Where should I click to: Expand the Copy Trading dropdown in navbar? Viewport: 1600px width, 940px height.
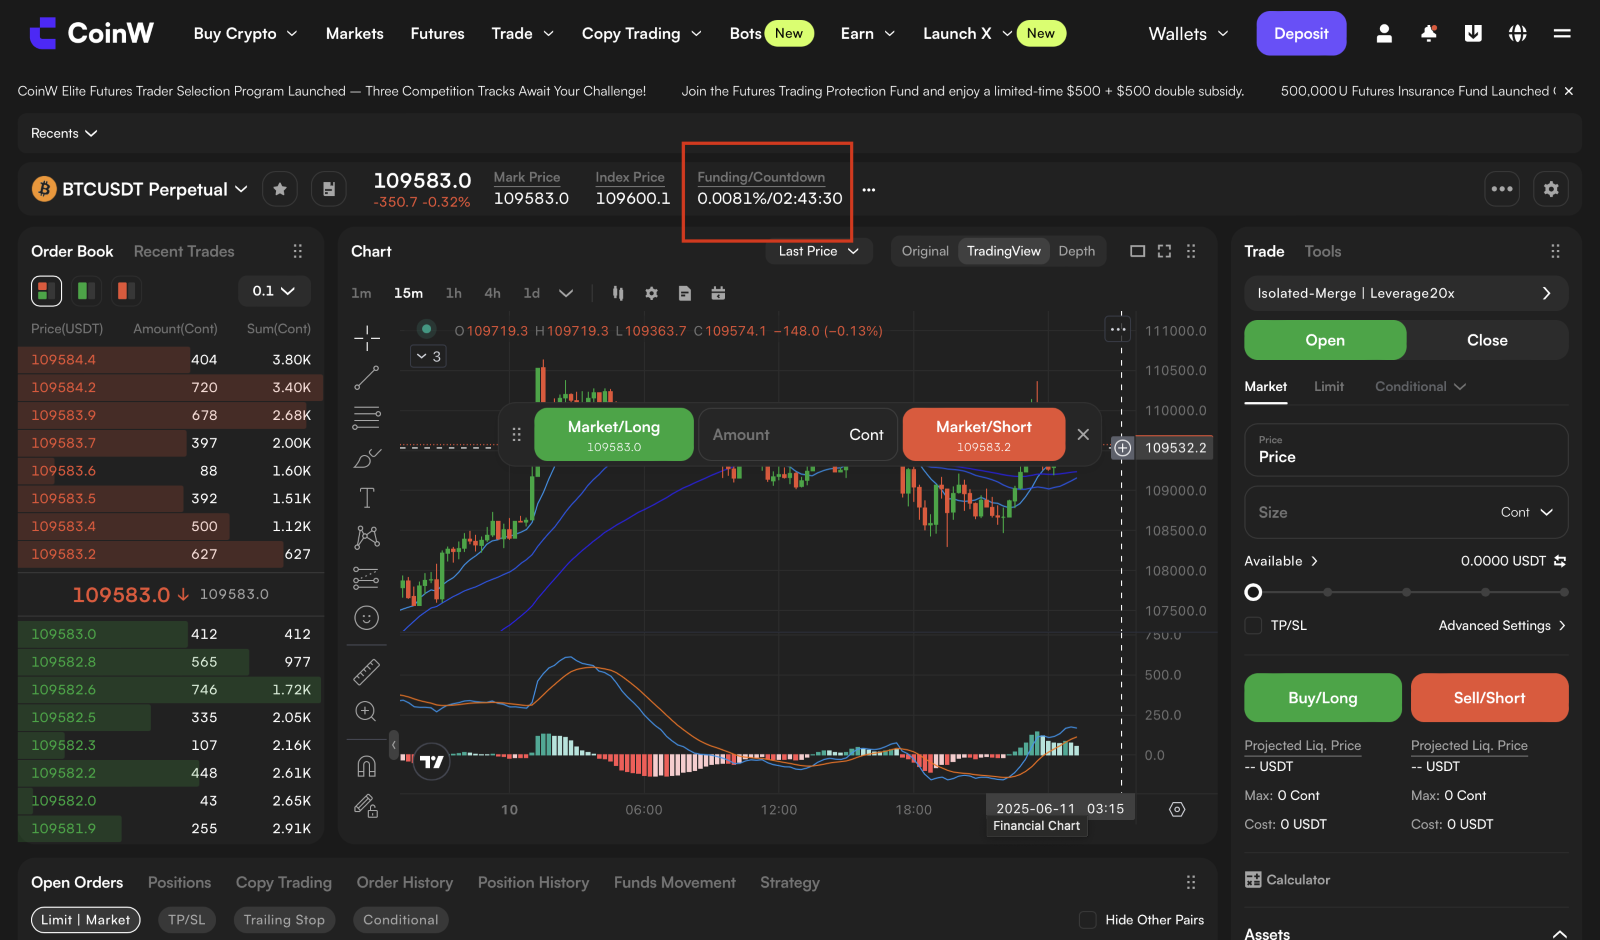(642, 34)
